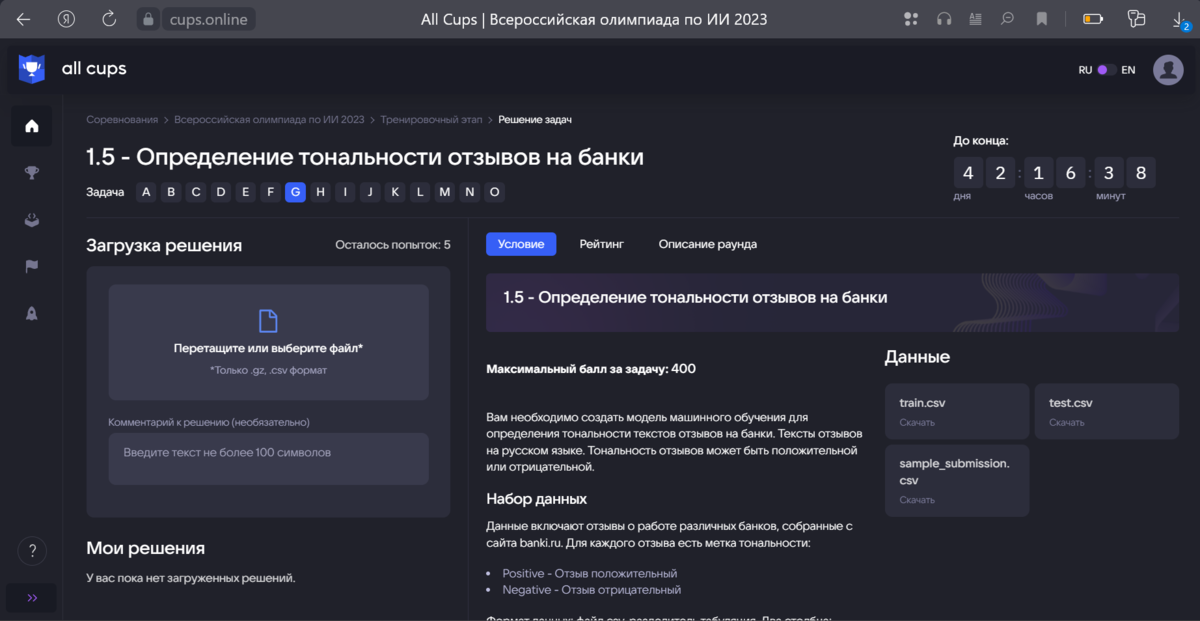Click the Осталось попыток: 5 text
The image size is (1200, 621).
tap(393, 245)
